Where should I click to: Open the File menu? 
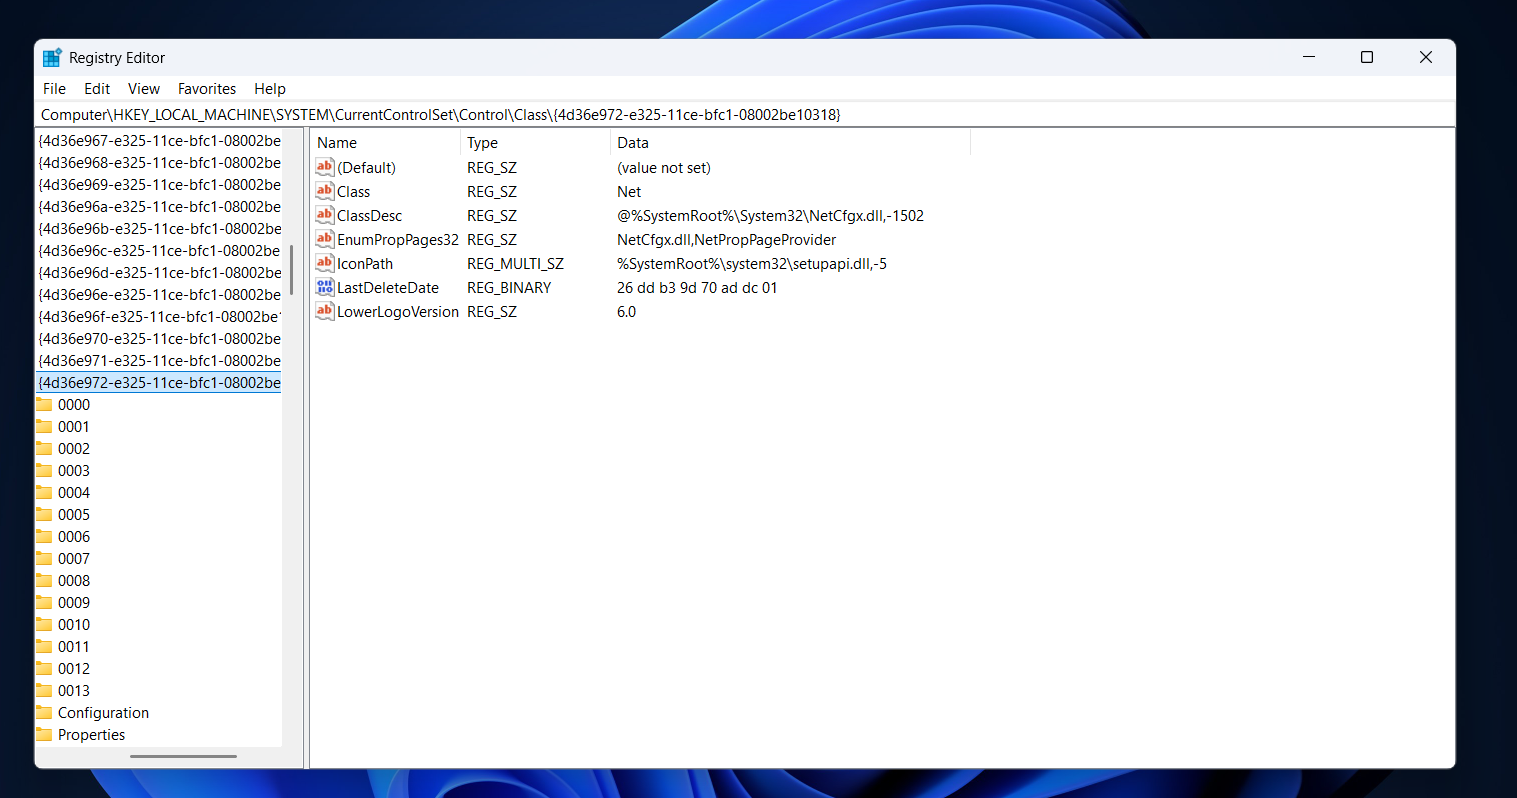54,88
